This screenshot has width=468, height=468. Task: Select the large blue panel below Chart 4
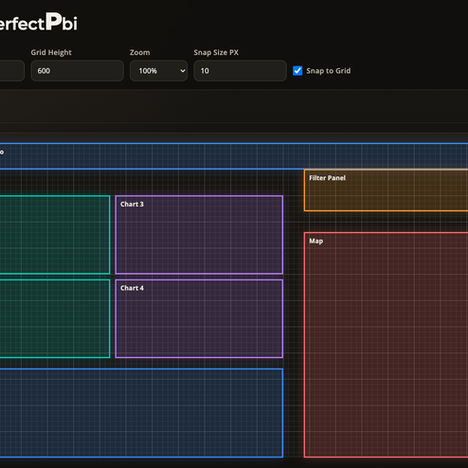[142, 413]
